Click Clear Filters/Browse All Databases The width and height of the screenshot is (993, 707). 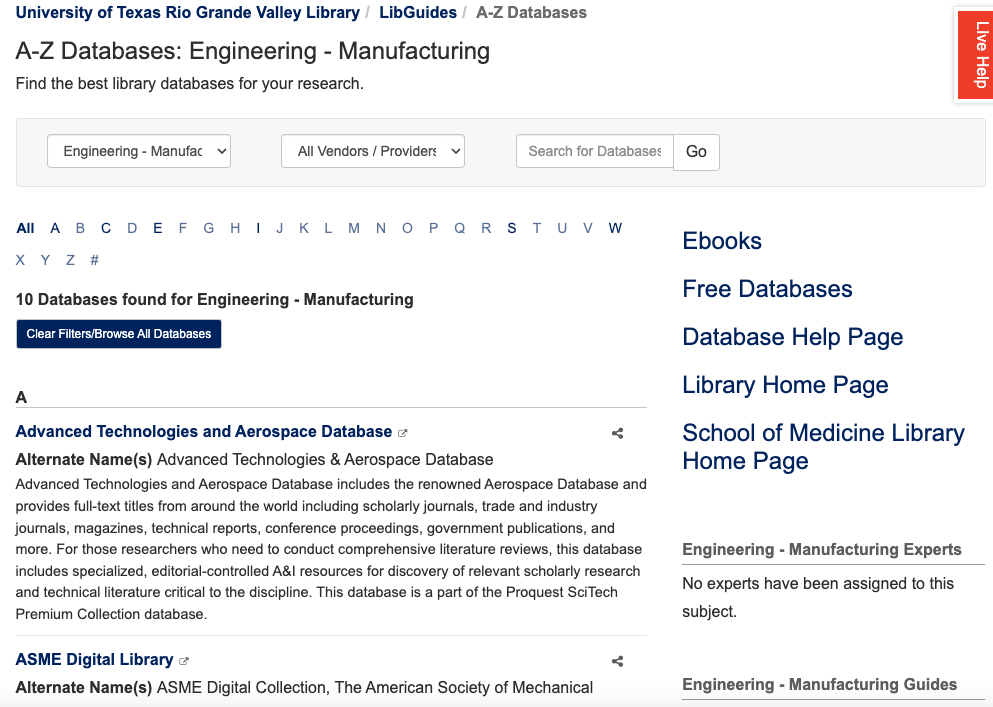(x=118, y=334)
